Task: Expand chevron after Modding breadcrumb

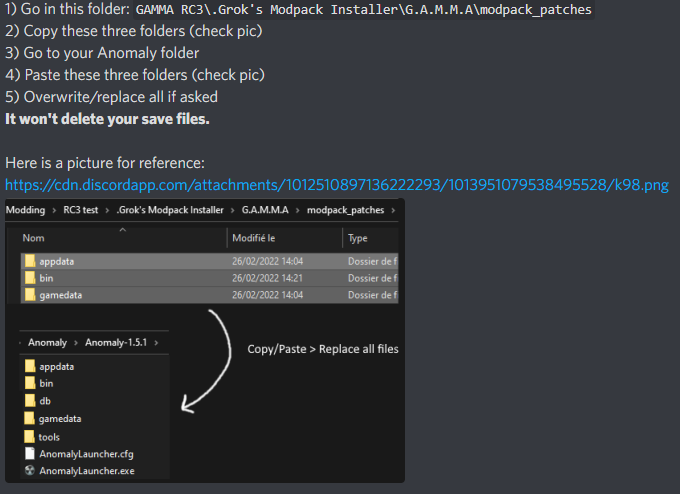Action: pos(54,210)
